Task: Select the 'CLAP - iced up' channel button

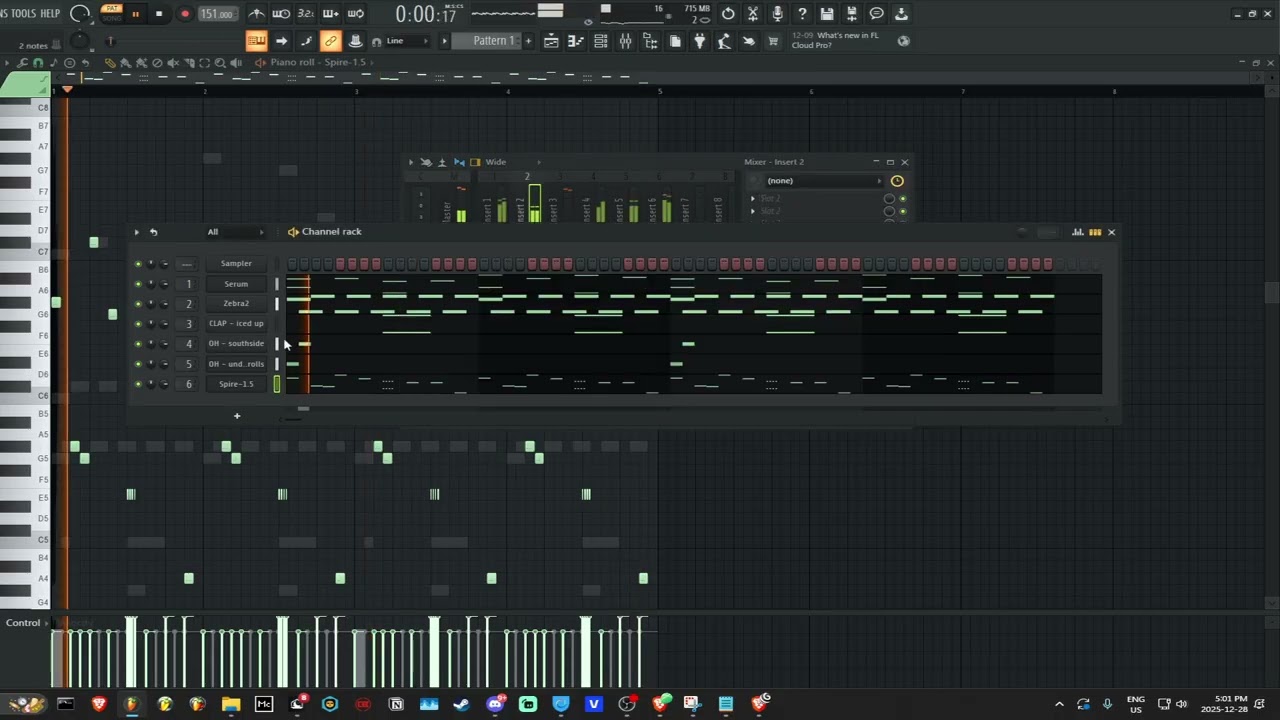Action: pyautogui.click(x=236, y=324)
